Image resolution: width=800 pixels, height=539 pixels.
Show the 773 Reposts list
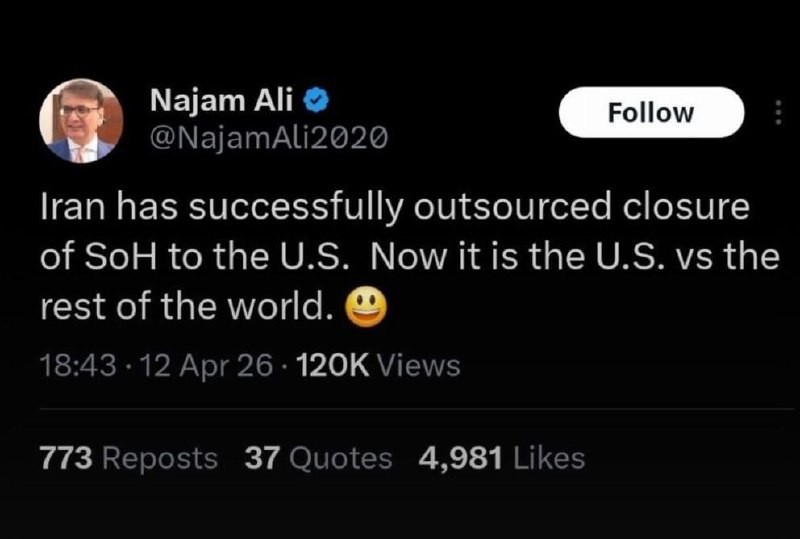pyautogui.click(x=128, y=458)
